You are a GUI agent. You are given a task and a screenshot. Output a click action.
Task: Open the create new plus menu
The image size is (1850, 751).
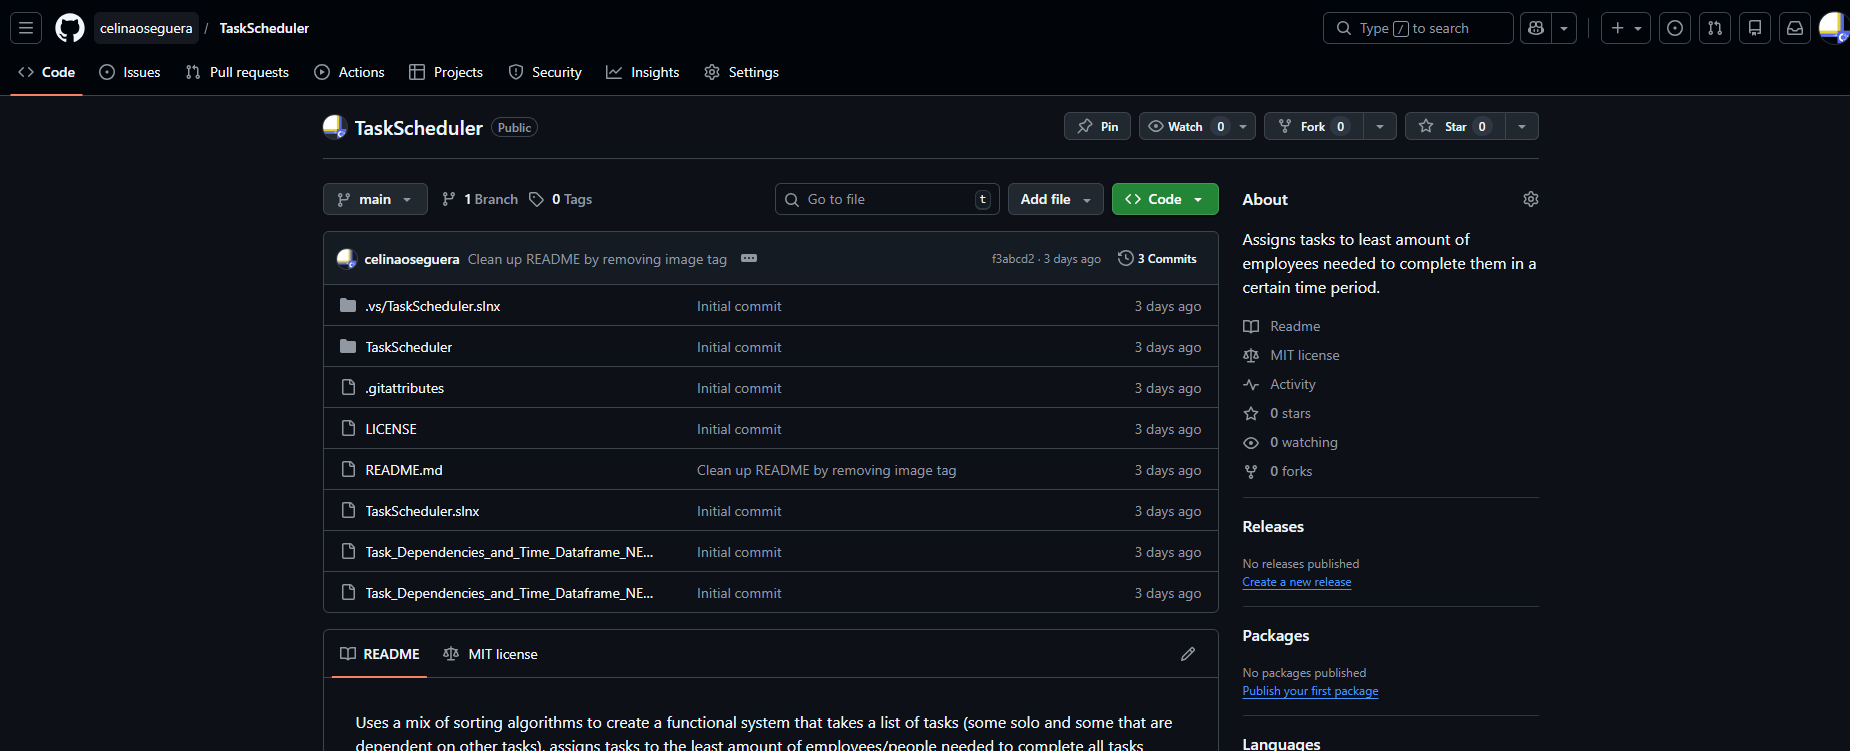[1625, 28]
